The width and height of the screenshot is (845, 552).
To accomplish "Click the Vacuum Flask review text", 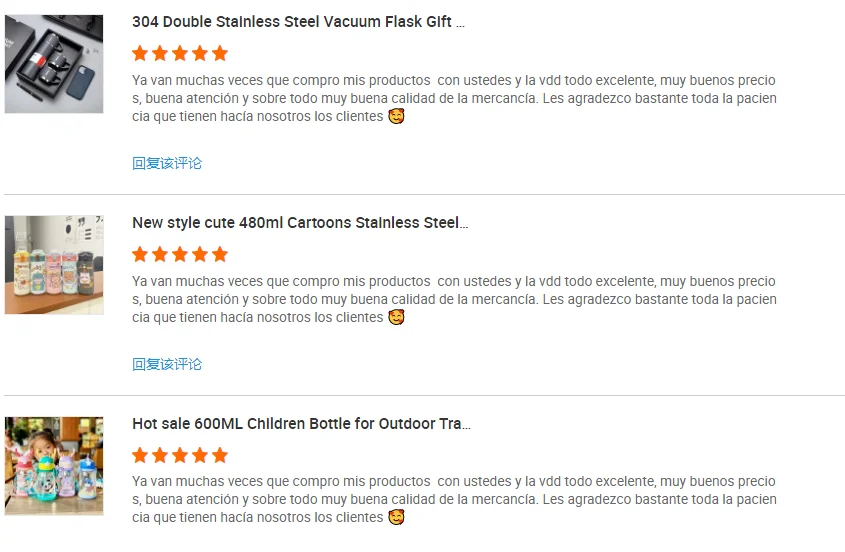I will [454, 98].
